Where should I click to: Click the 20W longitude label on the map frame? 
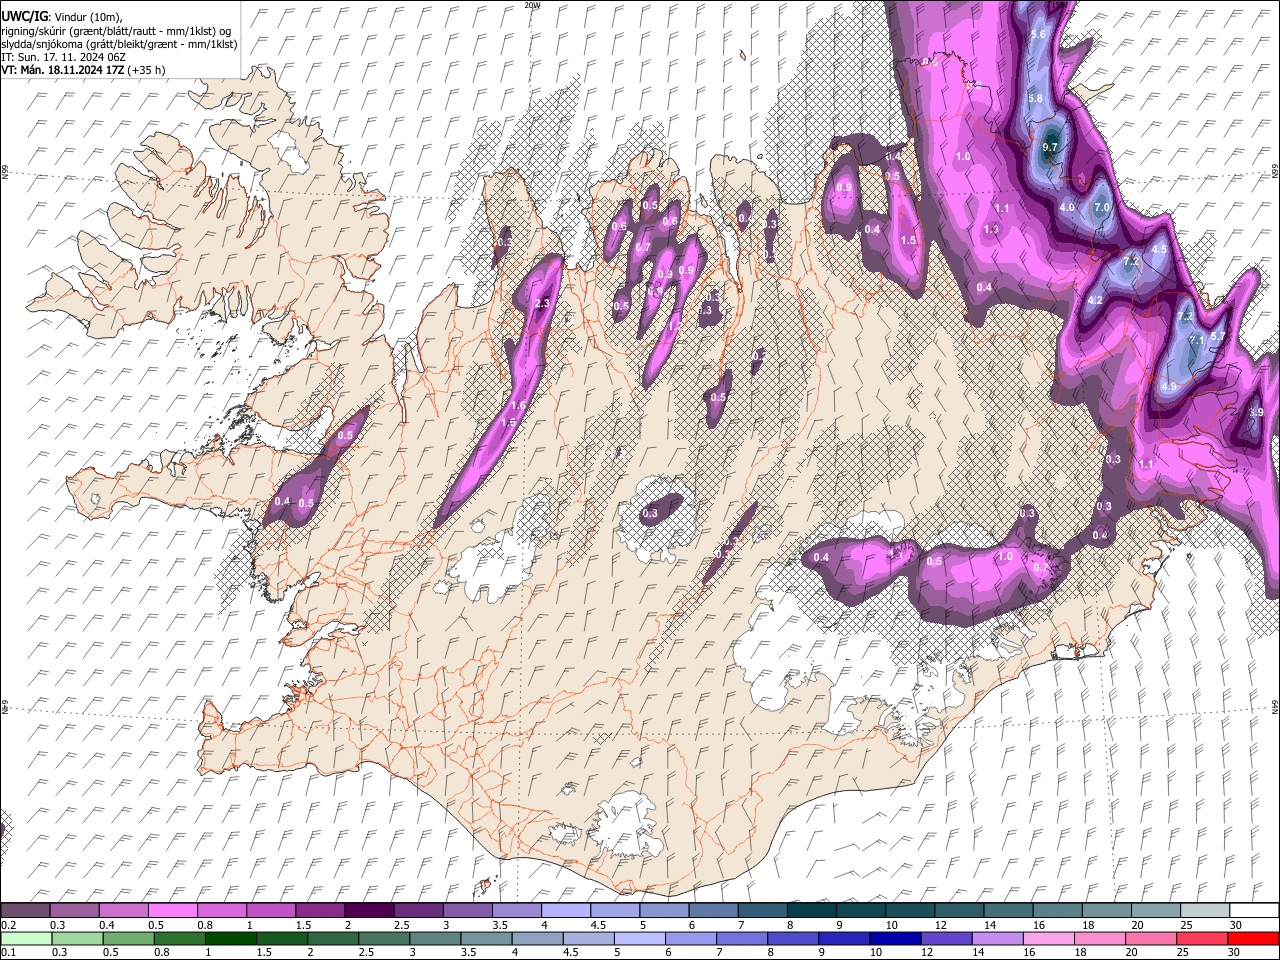click(532, 5)
